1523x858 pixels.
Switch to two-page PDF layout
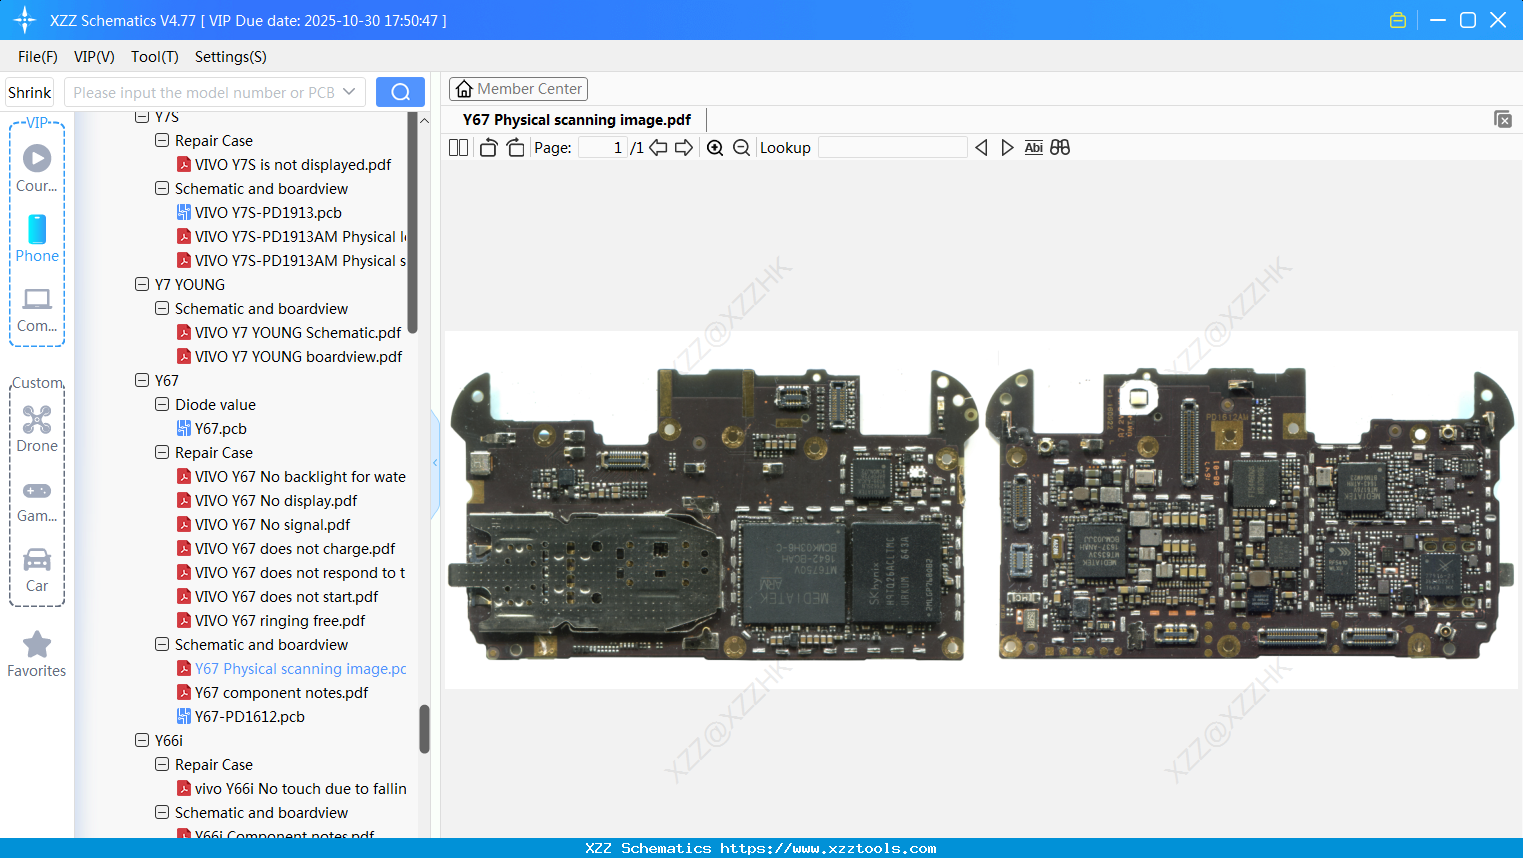(458, 147)
